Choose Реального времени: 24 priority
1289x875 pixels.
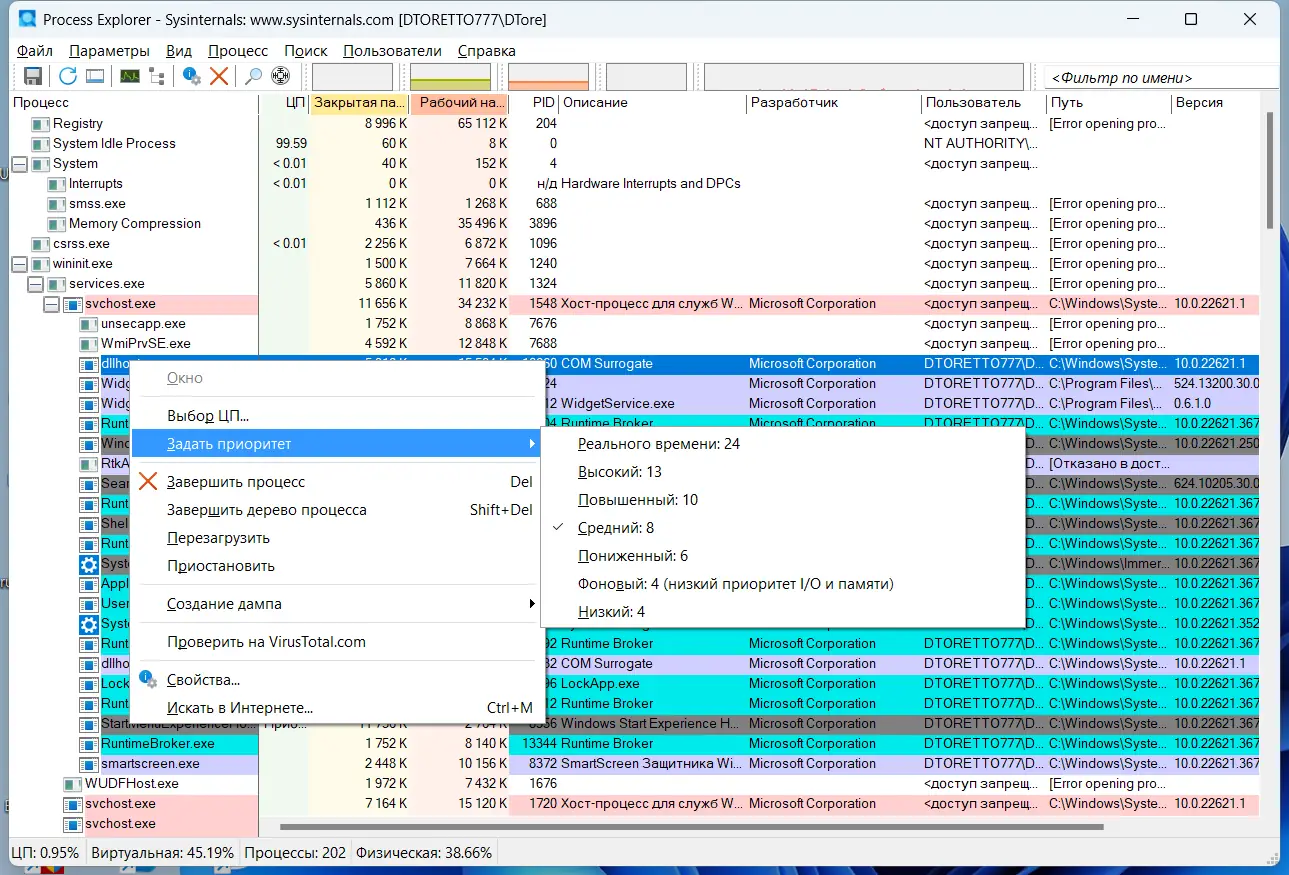click(x=658, y=444)
